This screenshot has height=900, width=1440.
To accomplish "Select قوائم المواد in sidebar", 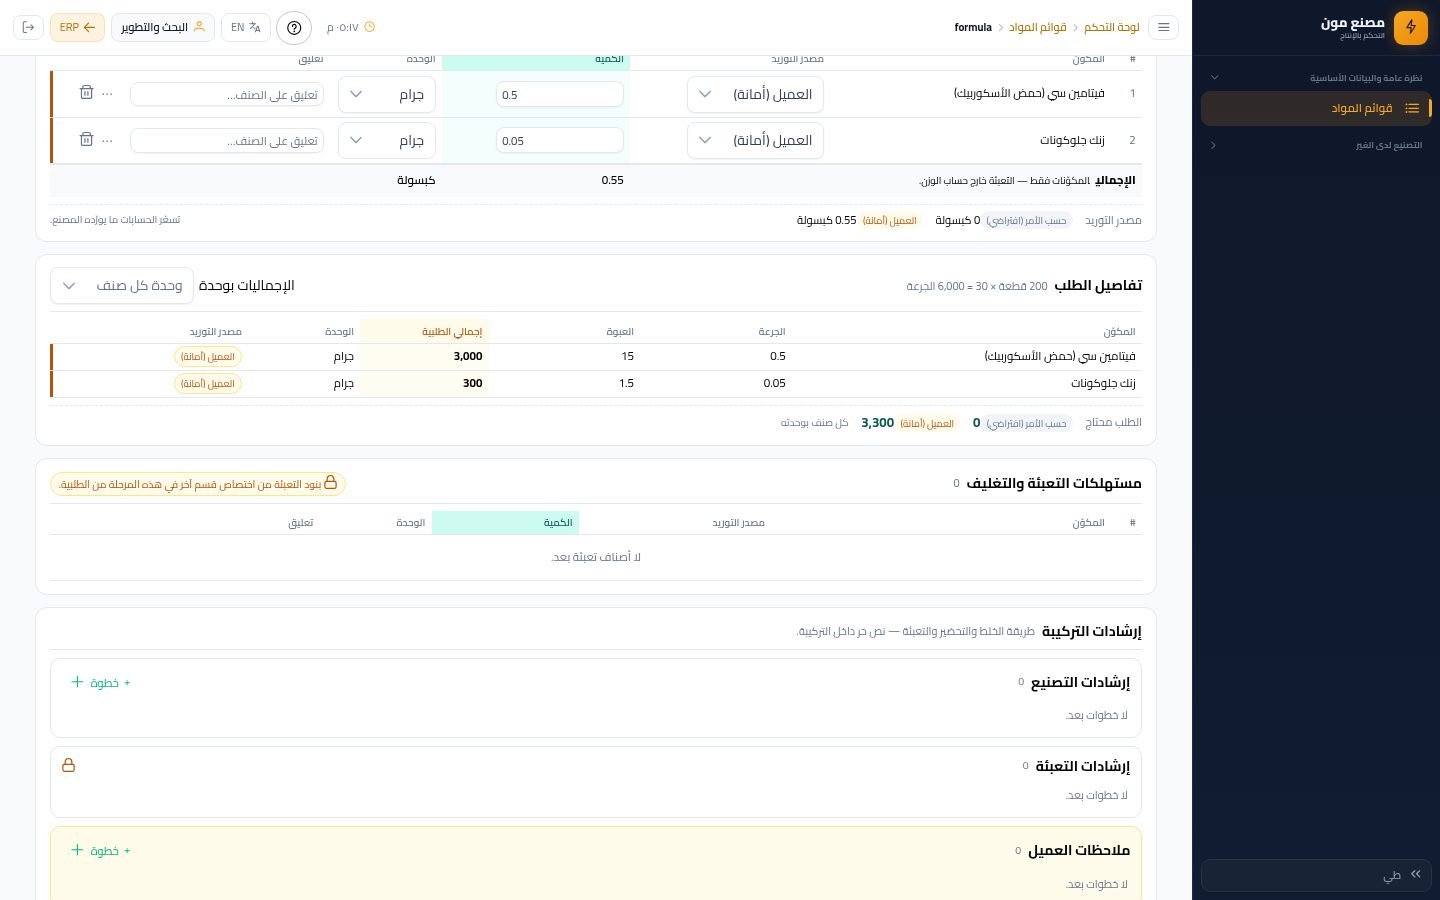I will tap(1316, 108).
